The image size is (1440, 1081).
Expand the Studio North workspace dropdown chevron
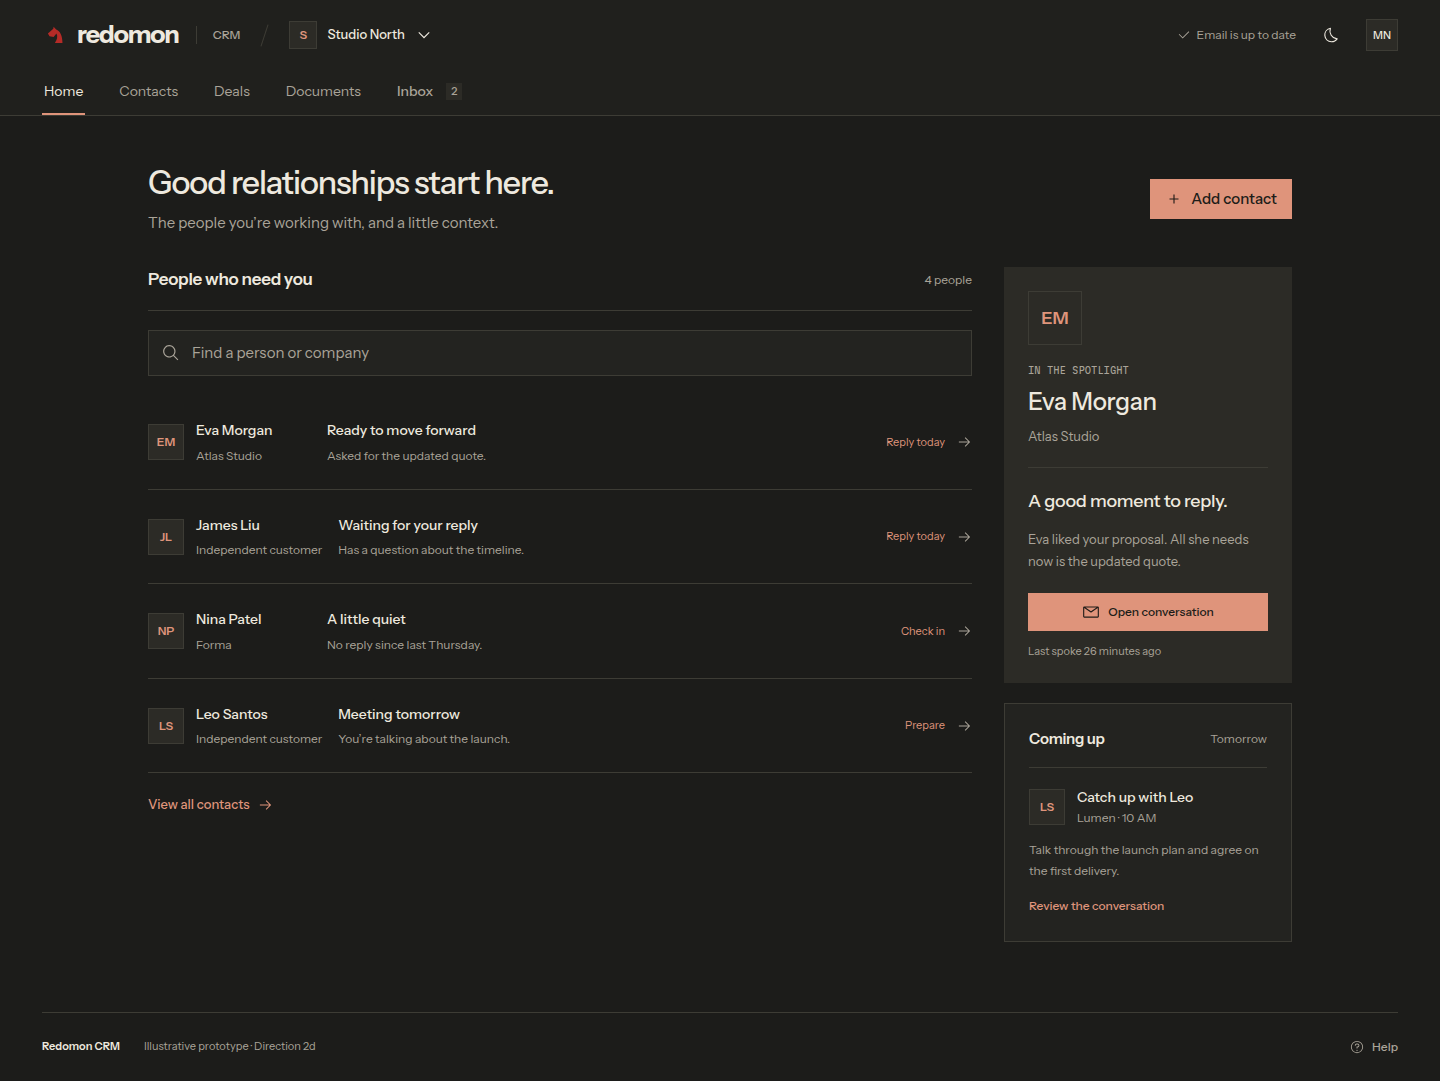tap(424, 35)
